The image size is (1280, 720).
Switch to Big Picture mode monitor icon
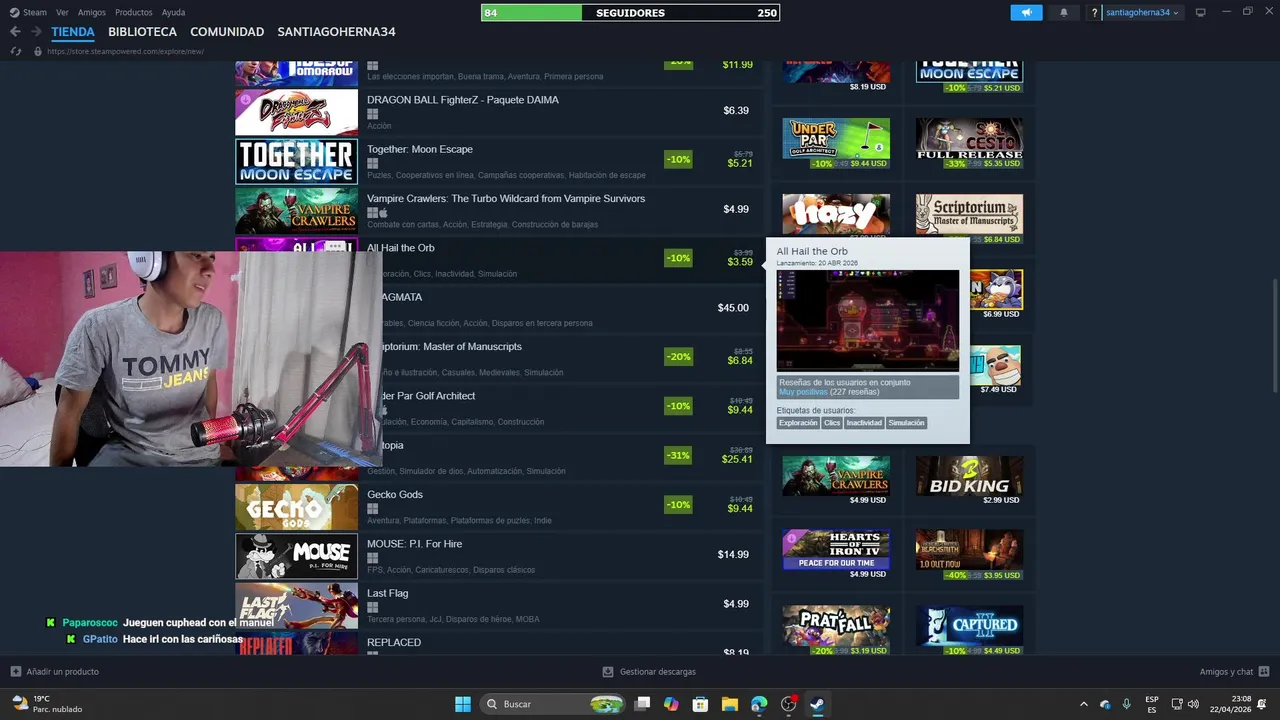point(1201,12)
